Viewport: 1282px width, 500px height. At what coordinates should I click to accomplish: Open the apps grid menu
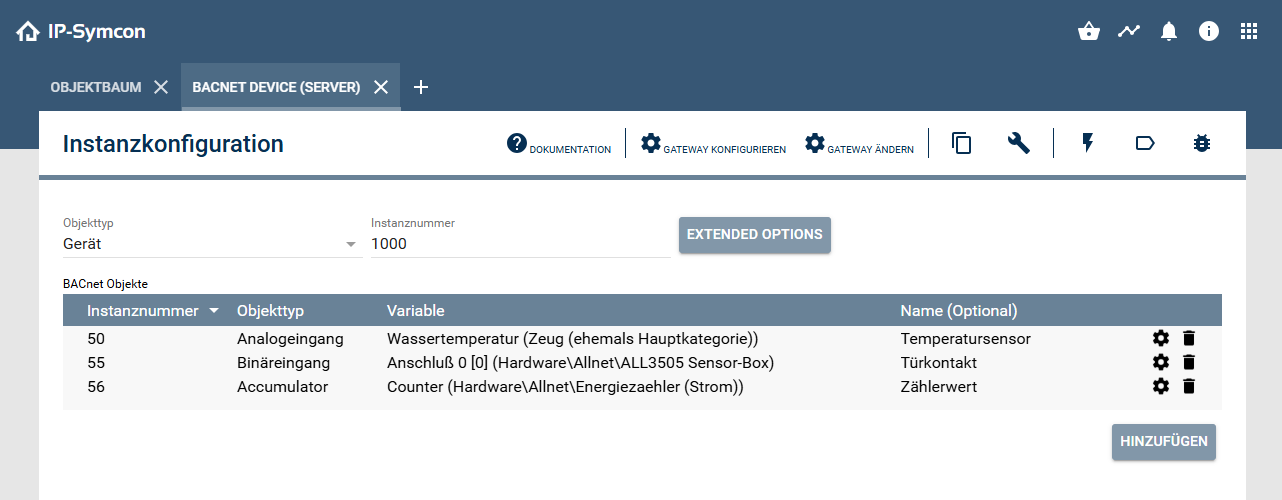1249,31
